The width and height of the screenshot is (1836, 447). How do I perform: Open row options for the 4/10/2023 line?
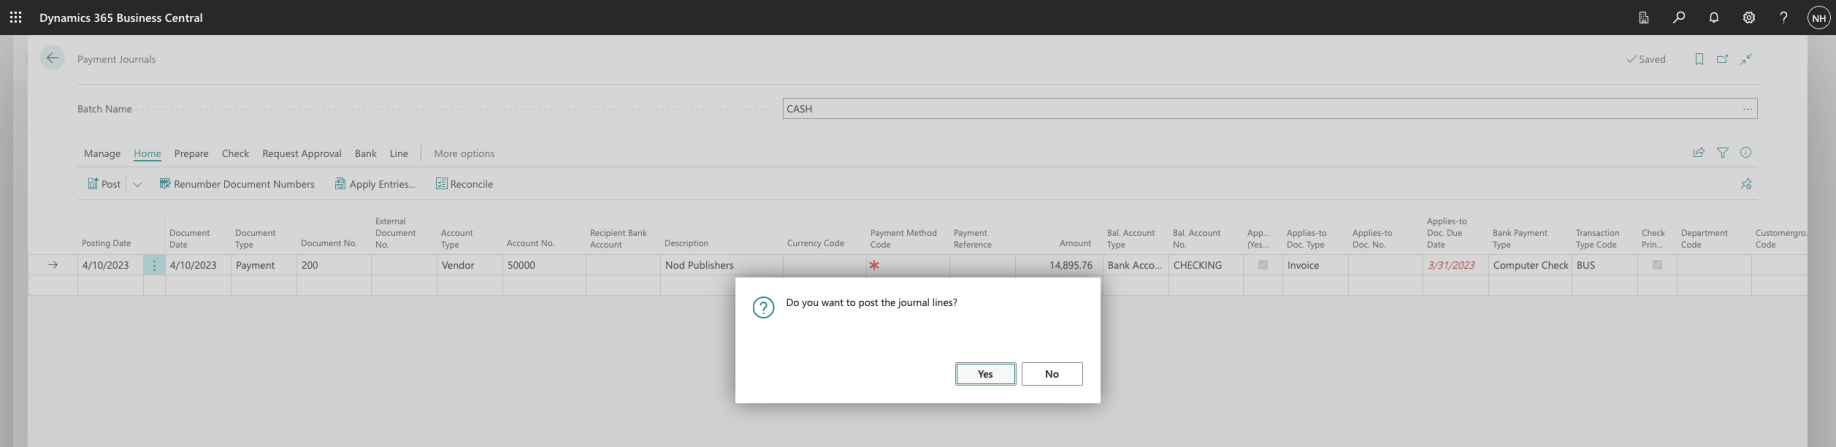point(154,265)
